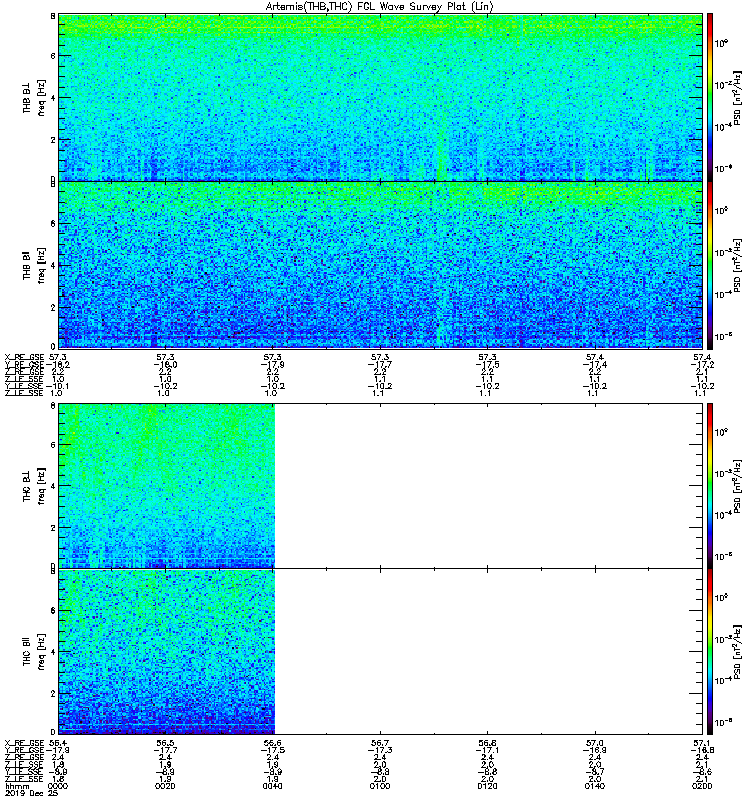Click the 'THC B∥ freq [Hz]' axis label

coord(34,652)
